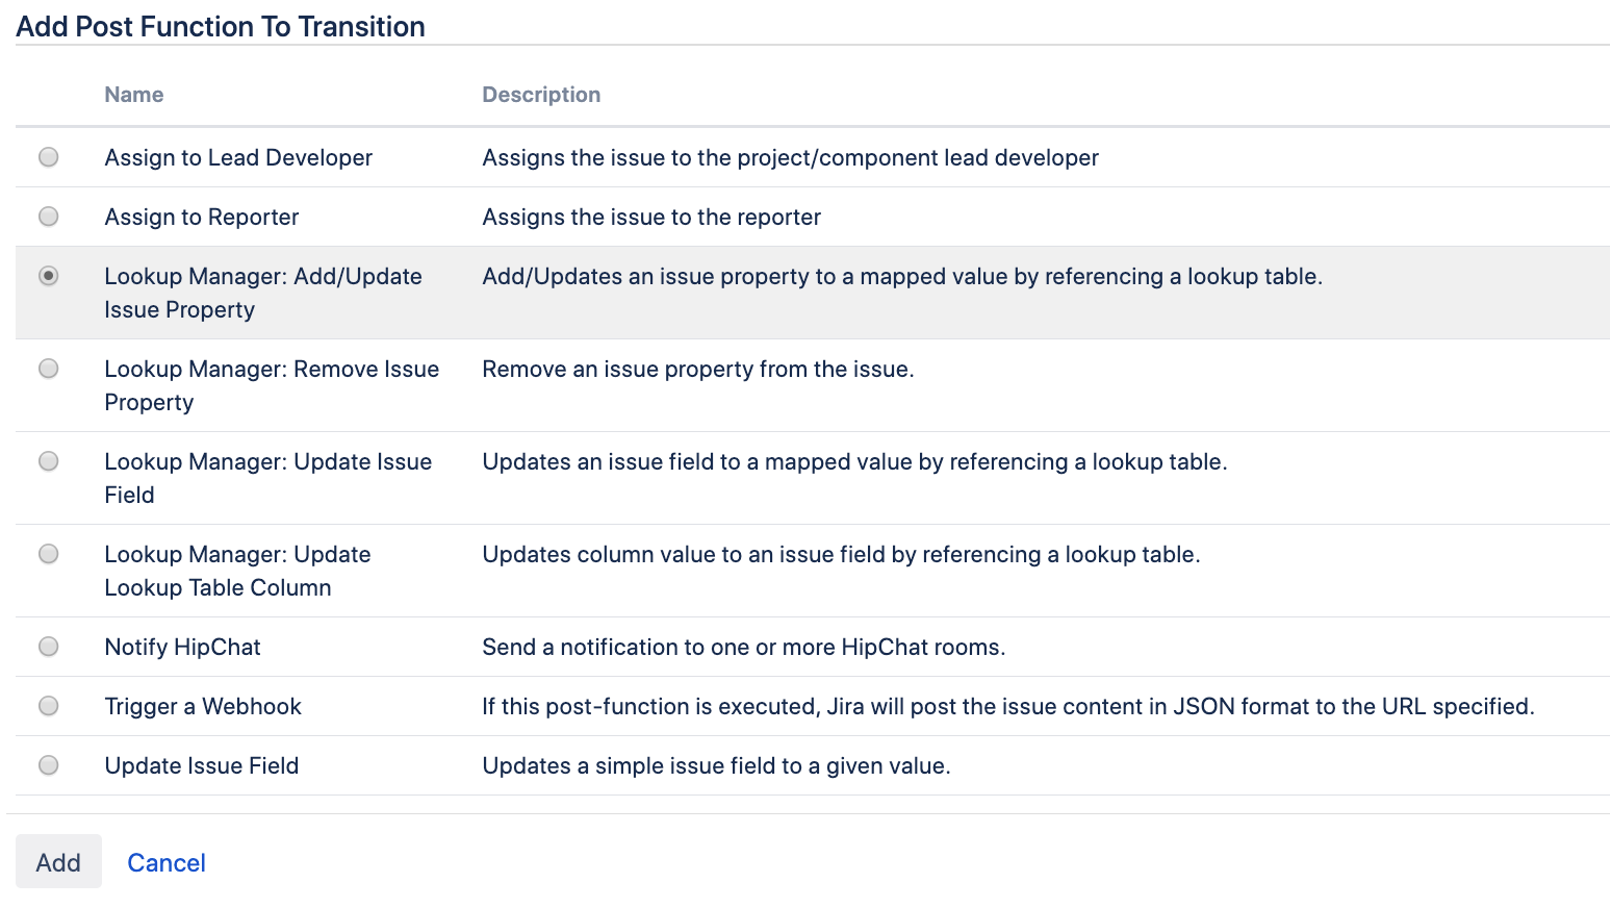Viewport: 1610px width, 906px height.
Task: Select the Assign to Reporter radio button
Action: [48, 216]
